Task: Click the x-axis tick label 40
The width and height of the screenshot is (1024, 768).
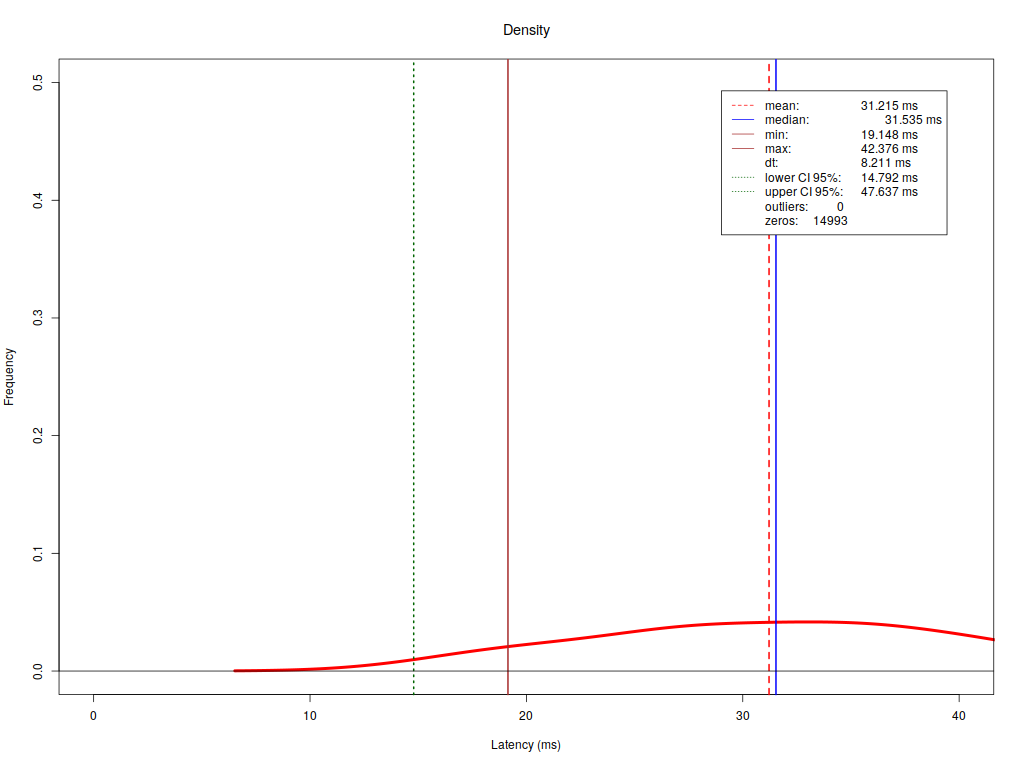Action: (958, 716)
